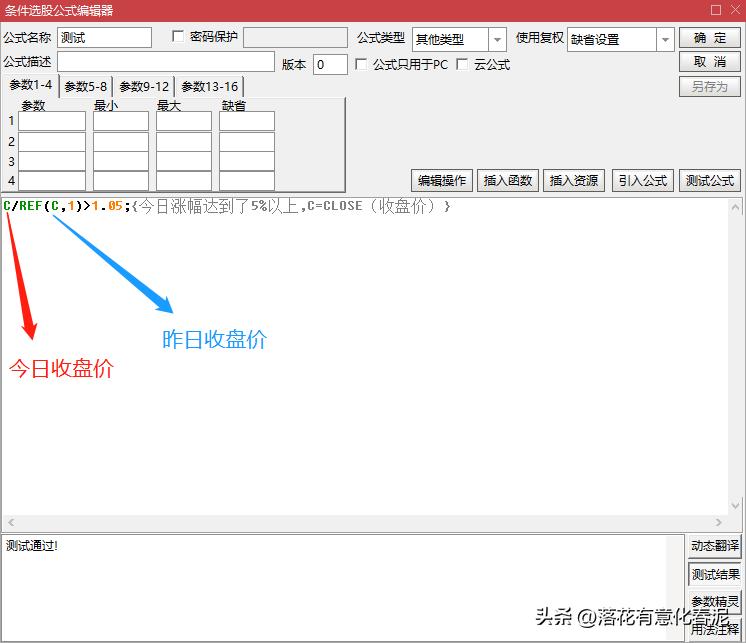Click the 插入资源 button
This screenshot has width=746, height=643.
[574, 180]
